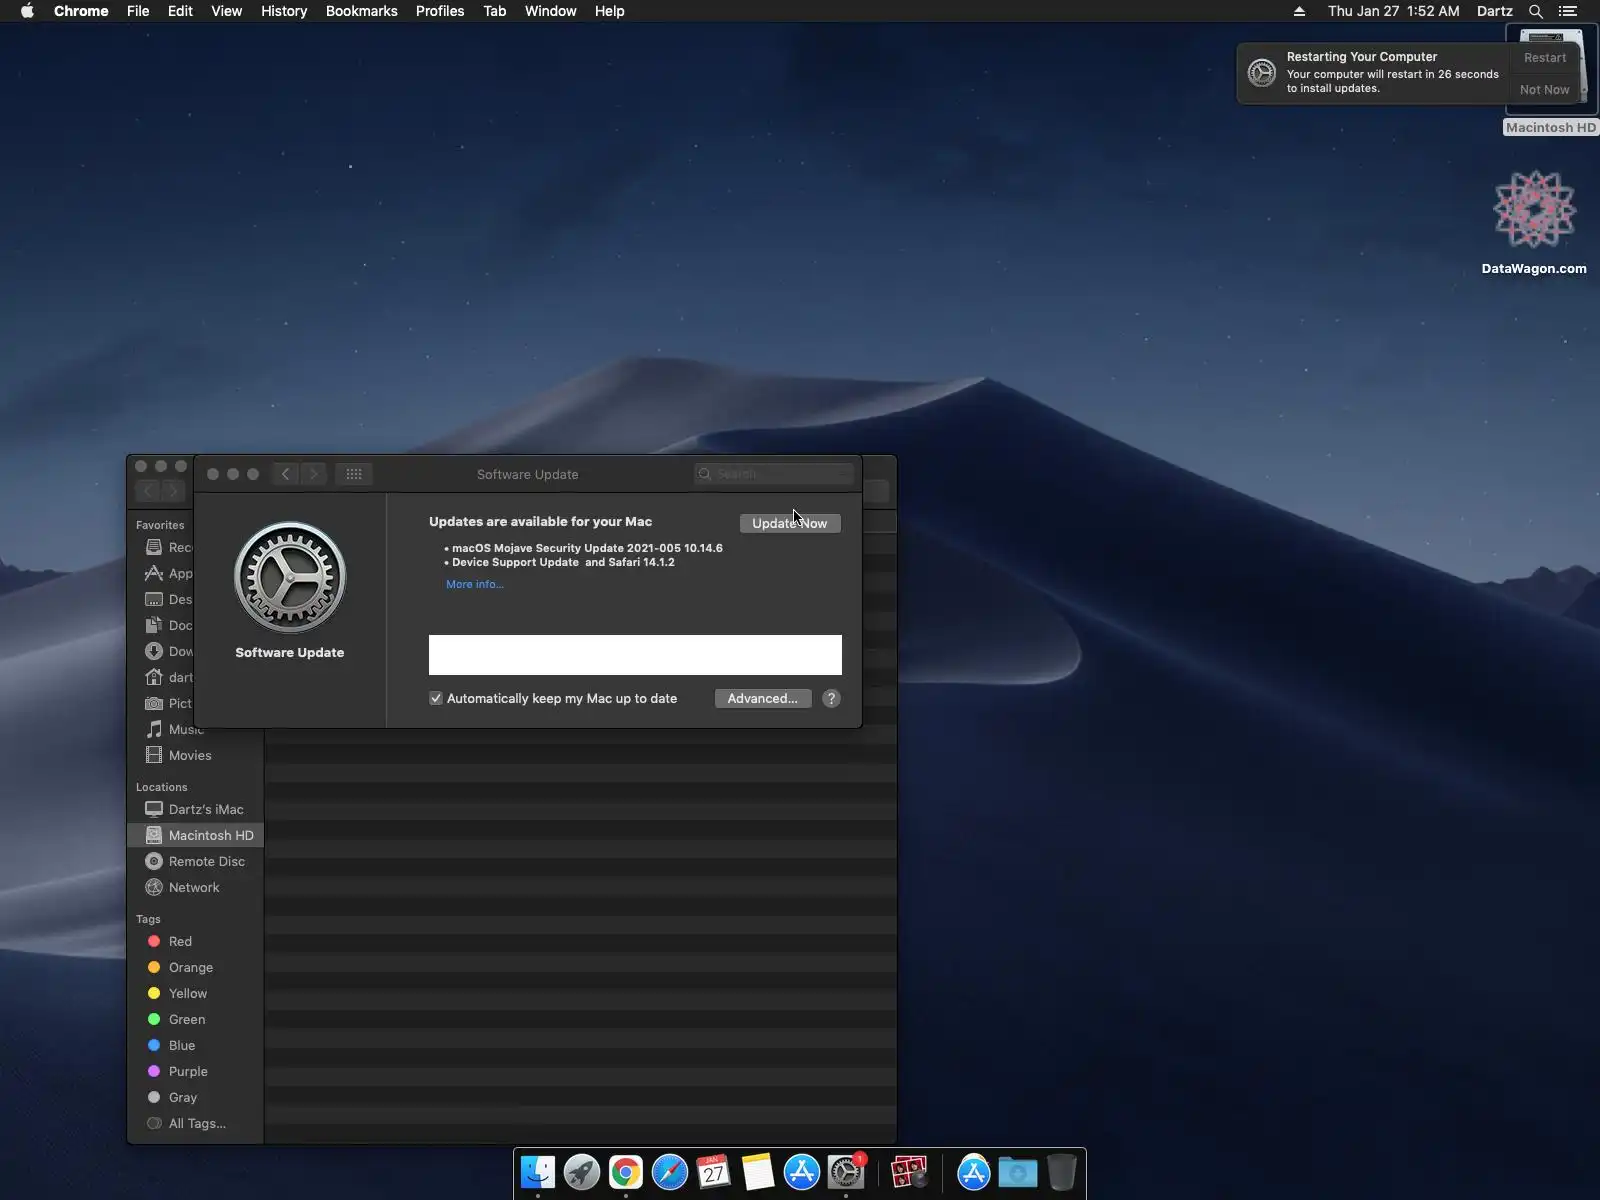The width and height of the screenshot is (1600, 1200).
Task: Select Remote Disc in Finder sidebar
Action: [x=195, y=861]
